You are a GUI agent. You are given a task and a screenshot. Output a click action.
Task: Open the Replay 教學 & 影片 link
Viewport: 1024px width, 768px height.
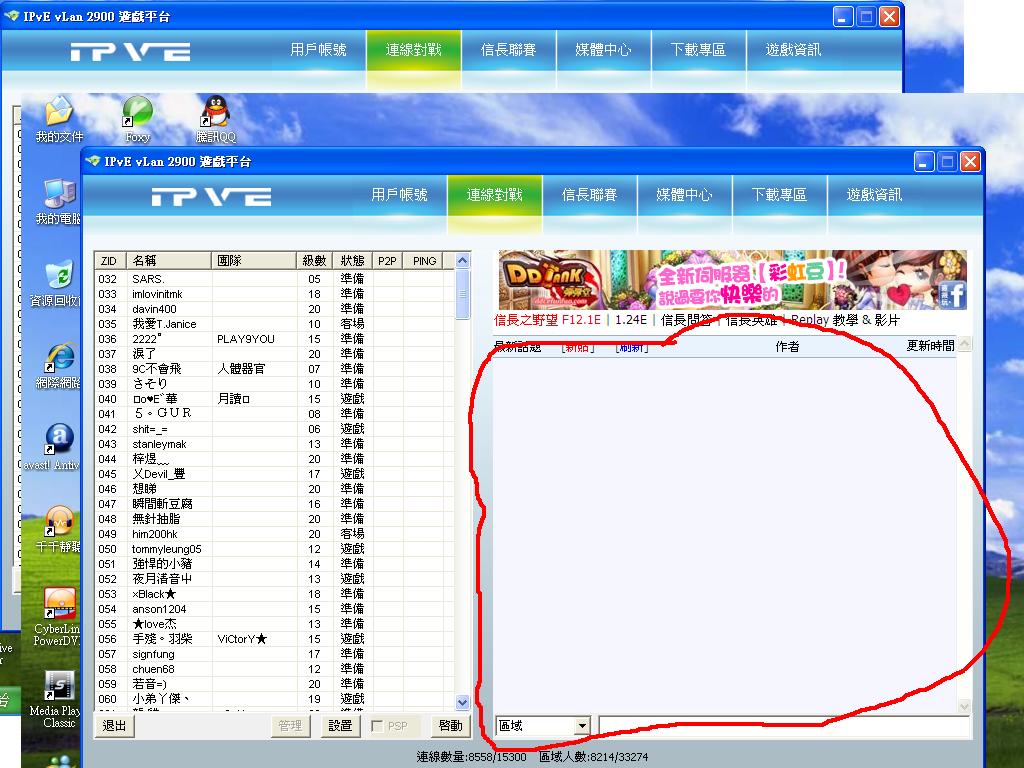(845, 320)
